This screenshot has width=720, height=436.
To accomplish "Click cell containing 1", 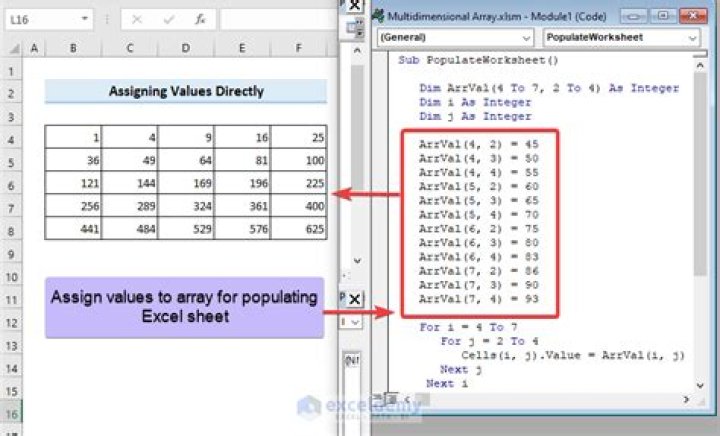I will (73, 137).
